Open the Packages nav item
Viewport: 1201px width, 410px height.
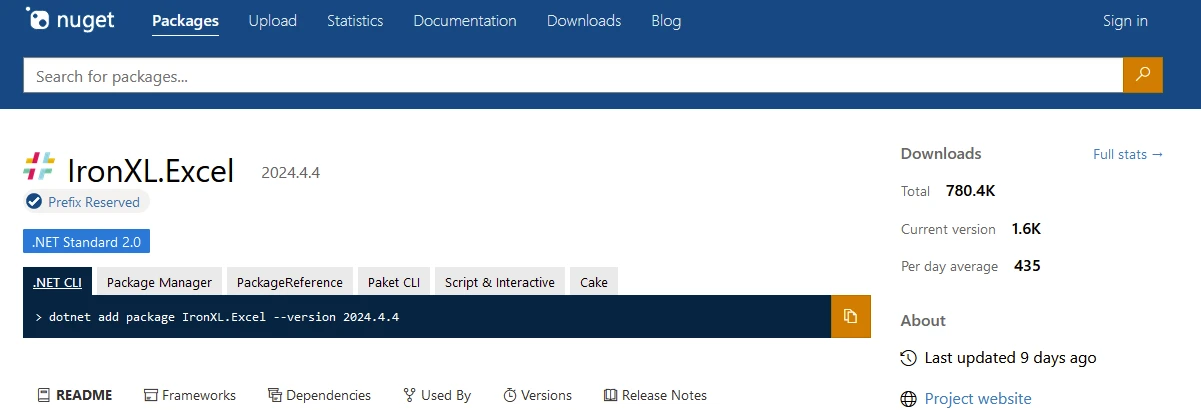pyautogui.click(x=185, y=20)
